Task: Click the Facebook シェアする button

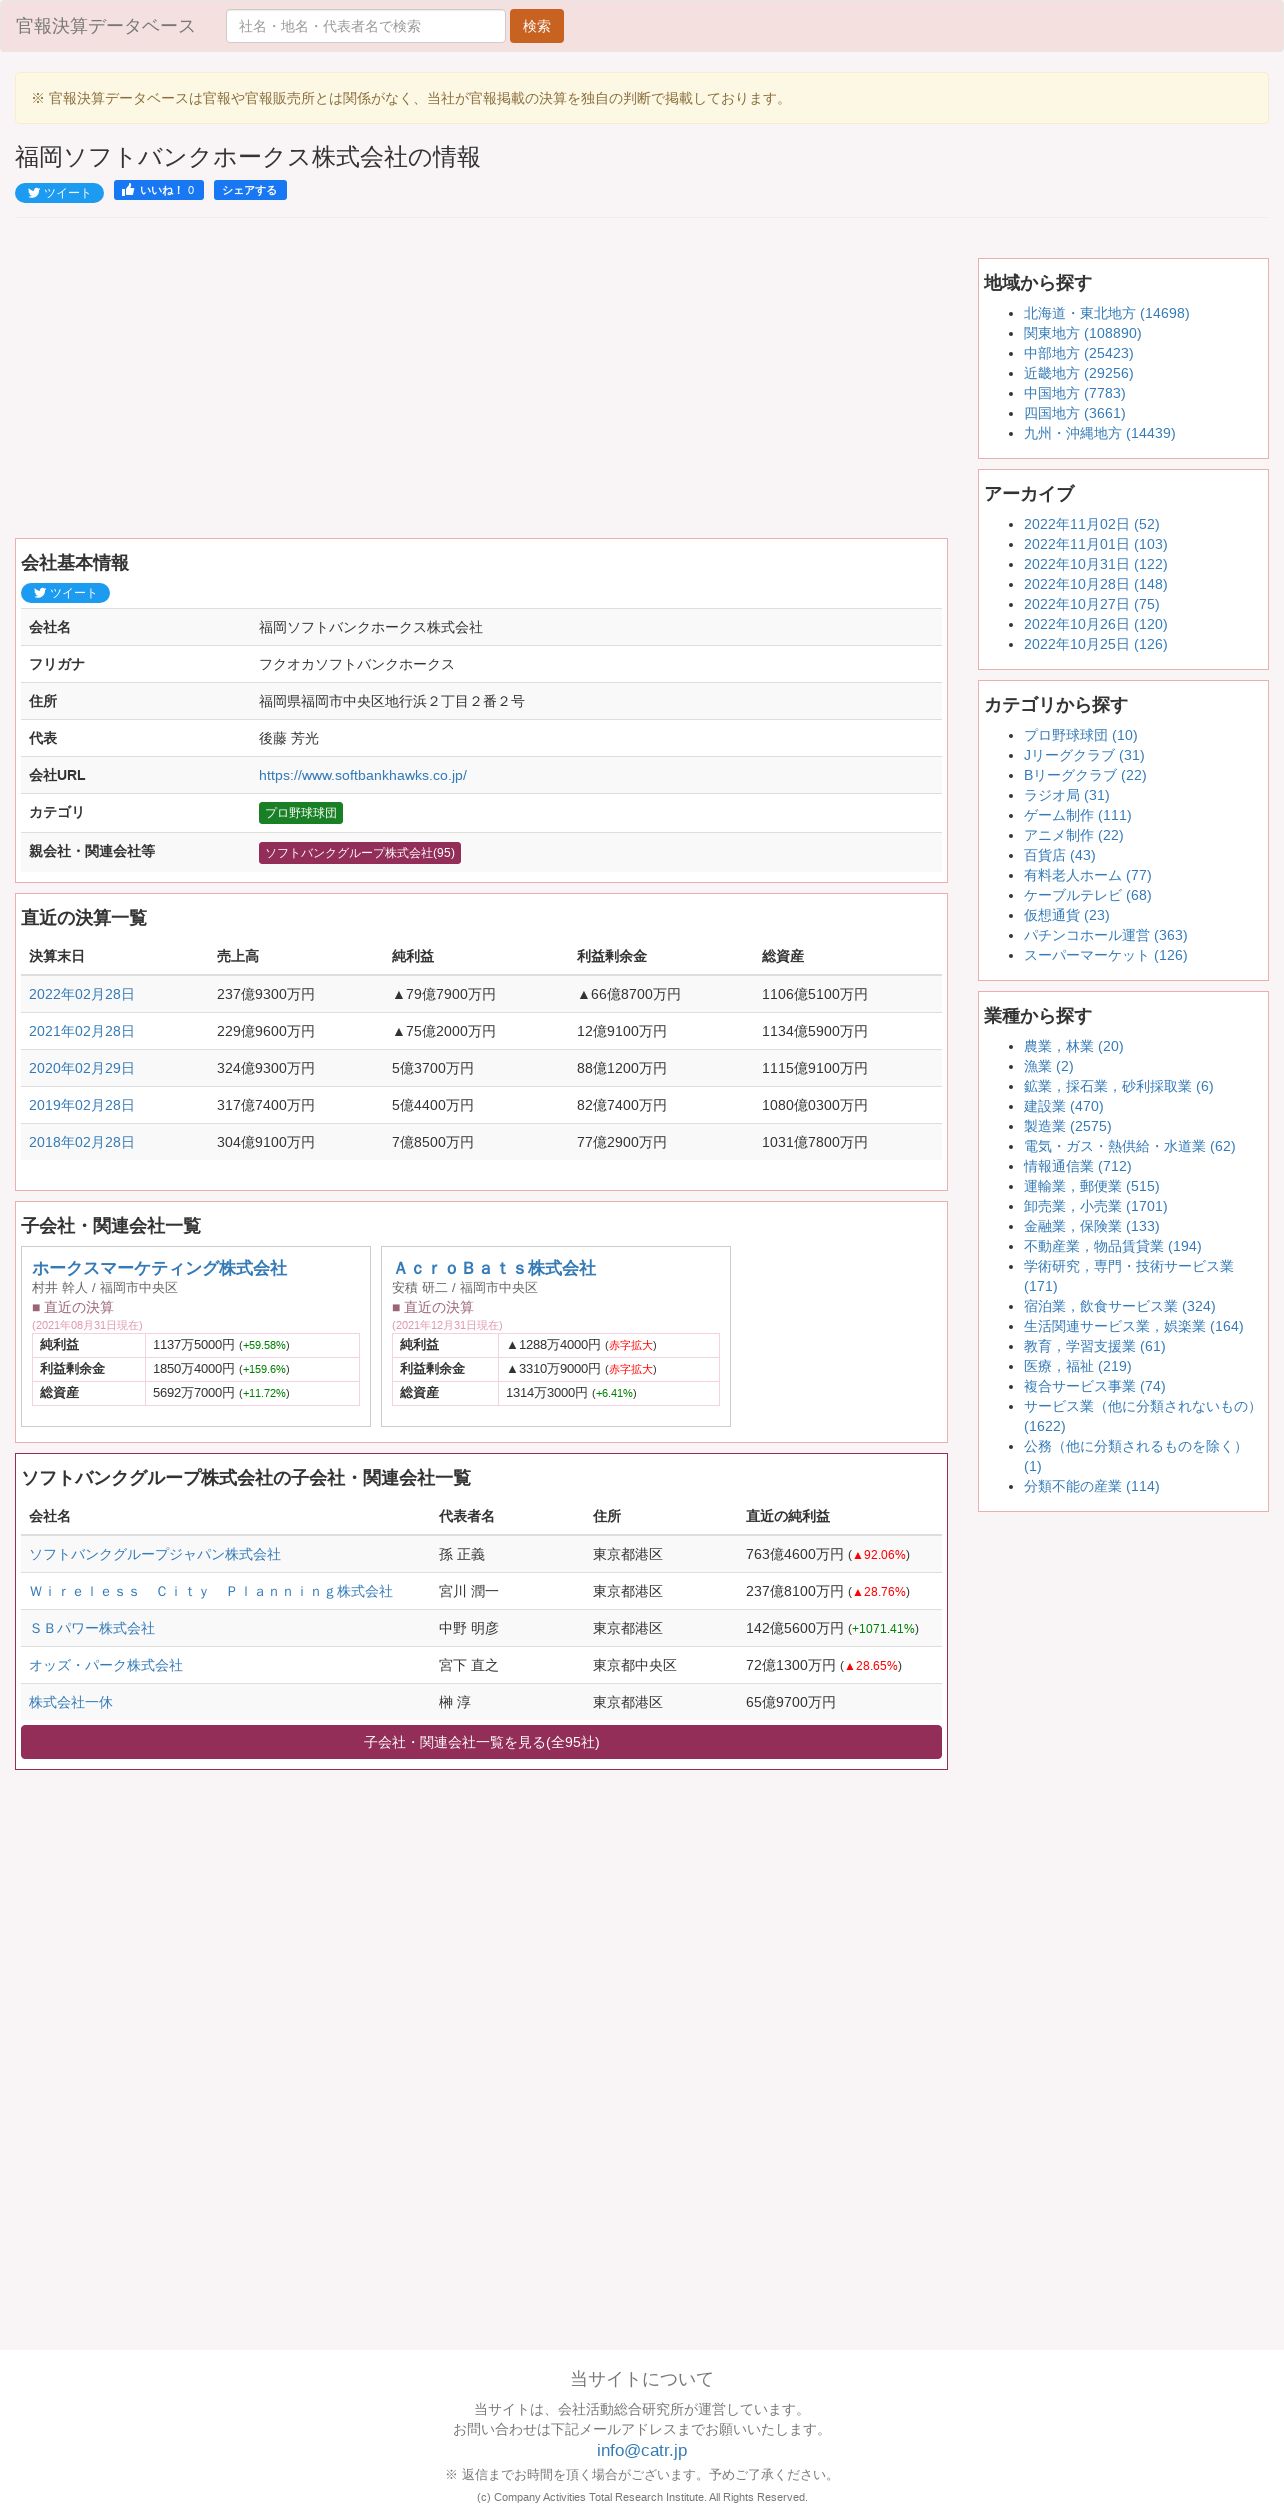Action: (250, 190)
